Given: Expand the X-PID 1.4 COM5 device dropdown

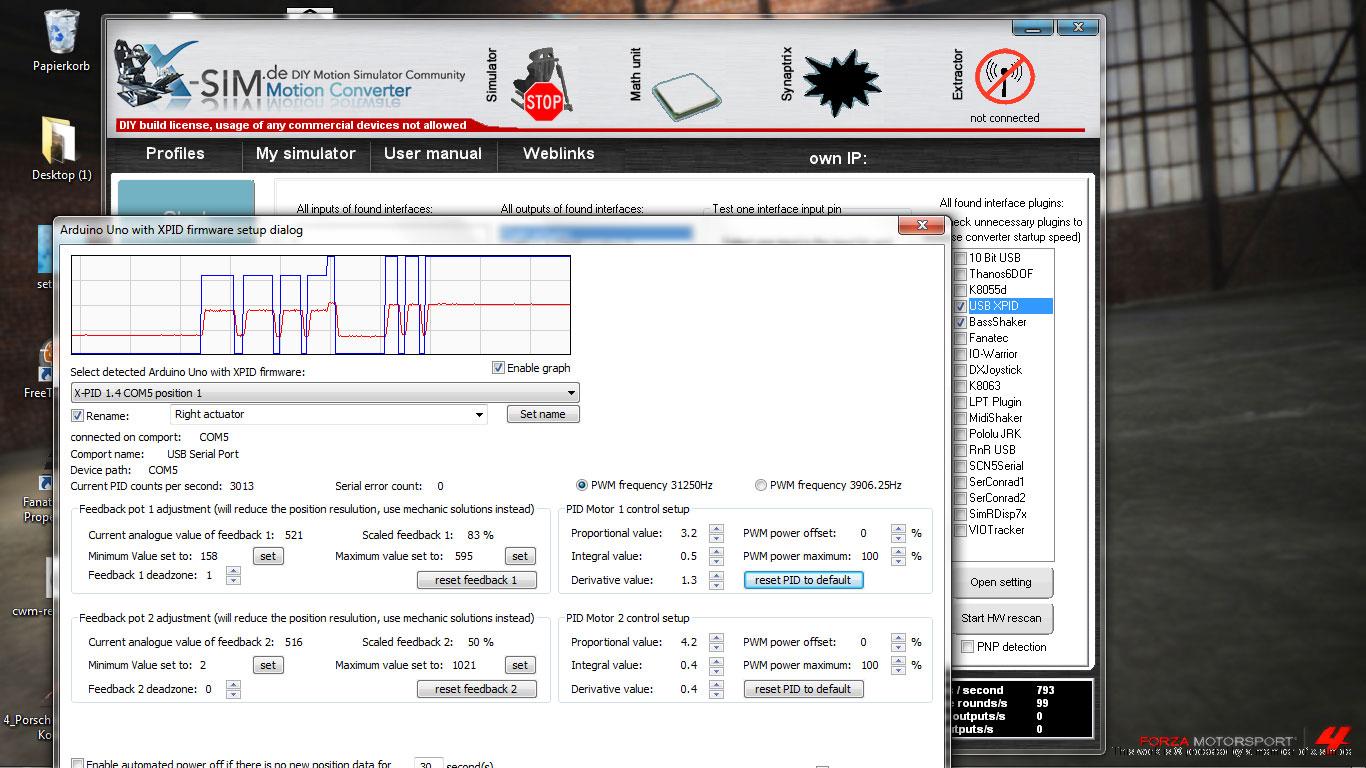Looking at the screenshot, I should (571, 393).
